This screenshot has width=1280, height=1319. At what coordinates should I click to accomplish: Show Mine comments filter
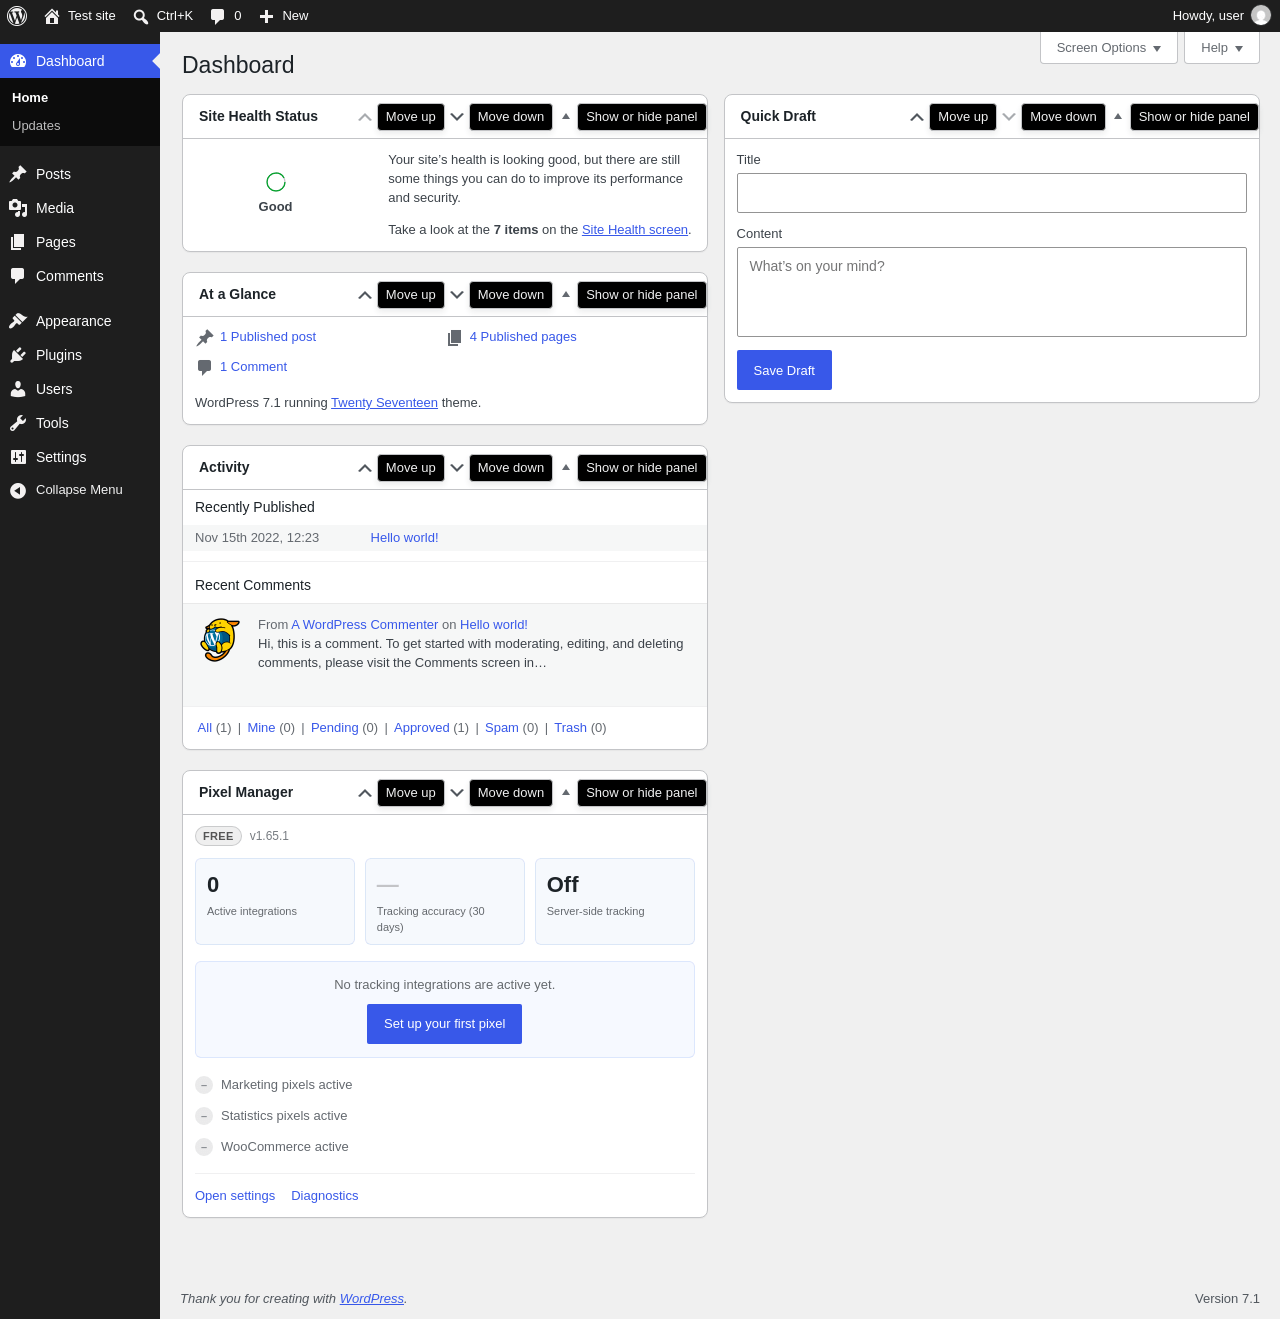[261, 728]
